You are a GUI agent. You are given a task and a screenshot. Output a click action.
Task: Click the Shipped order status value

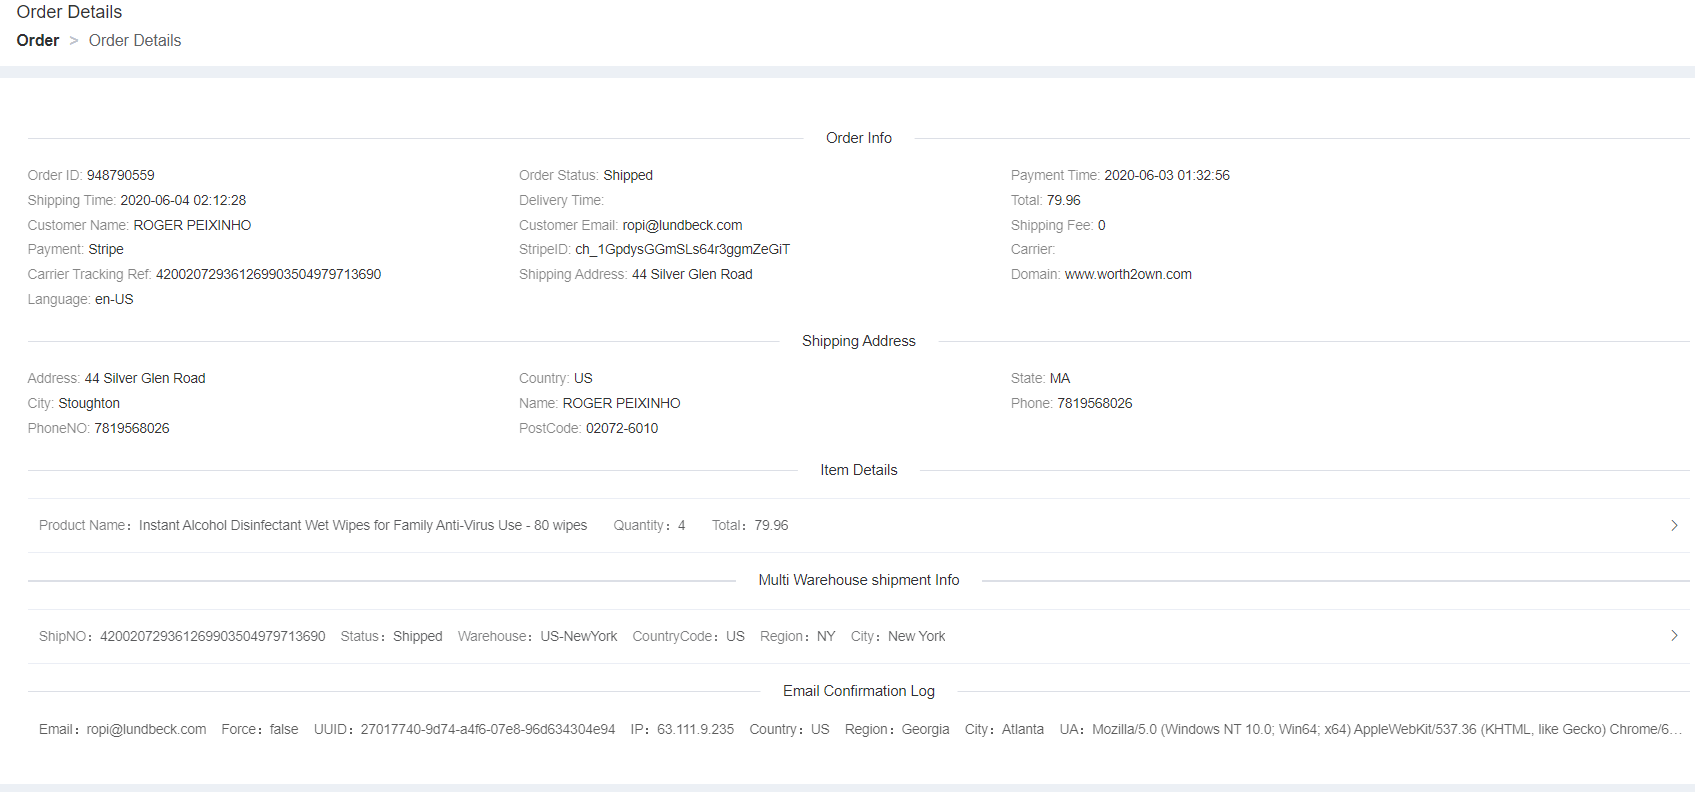[x=628, y=175]
